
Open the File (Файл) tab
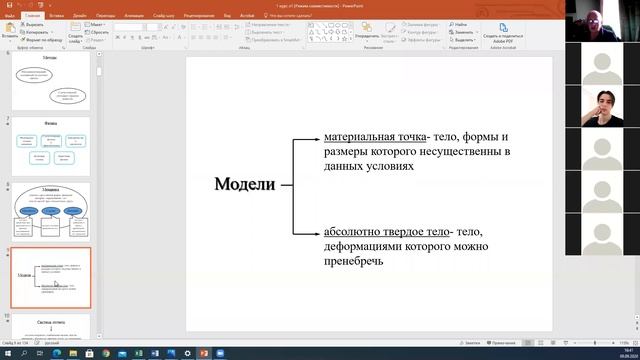[10, 16]
